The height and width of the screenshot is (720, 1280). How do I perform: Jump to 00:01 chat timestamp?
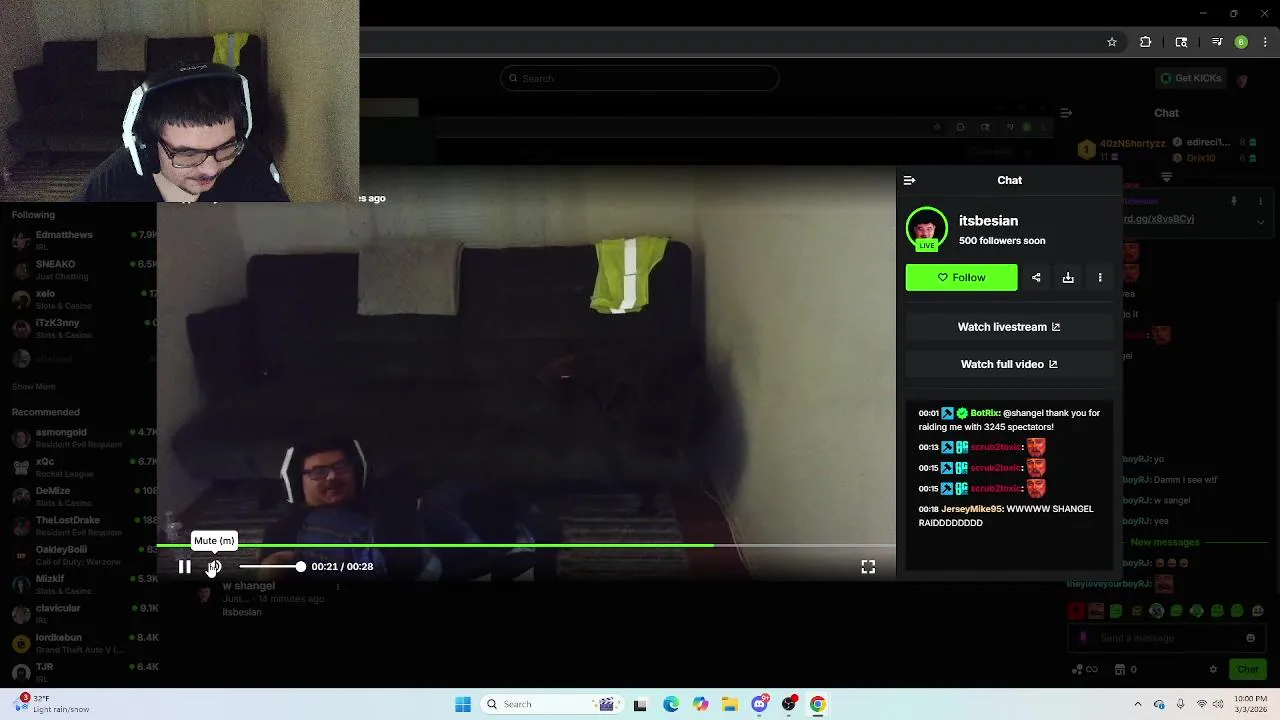[x=929, y=413]
